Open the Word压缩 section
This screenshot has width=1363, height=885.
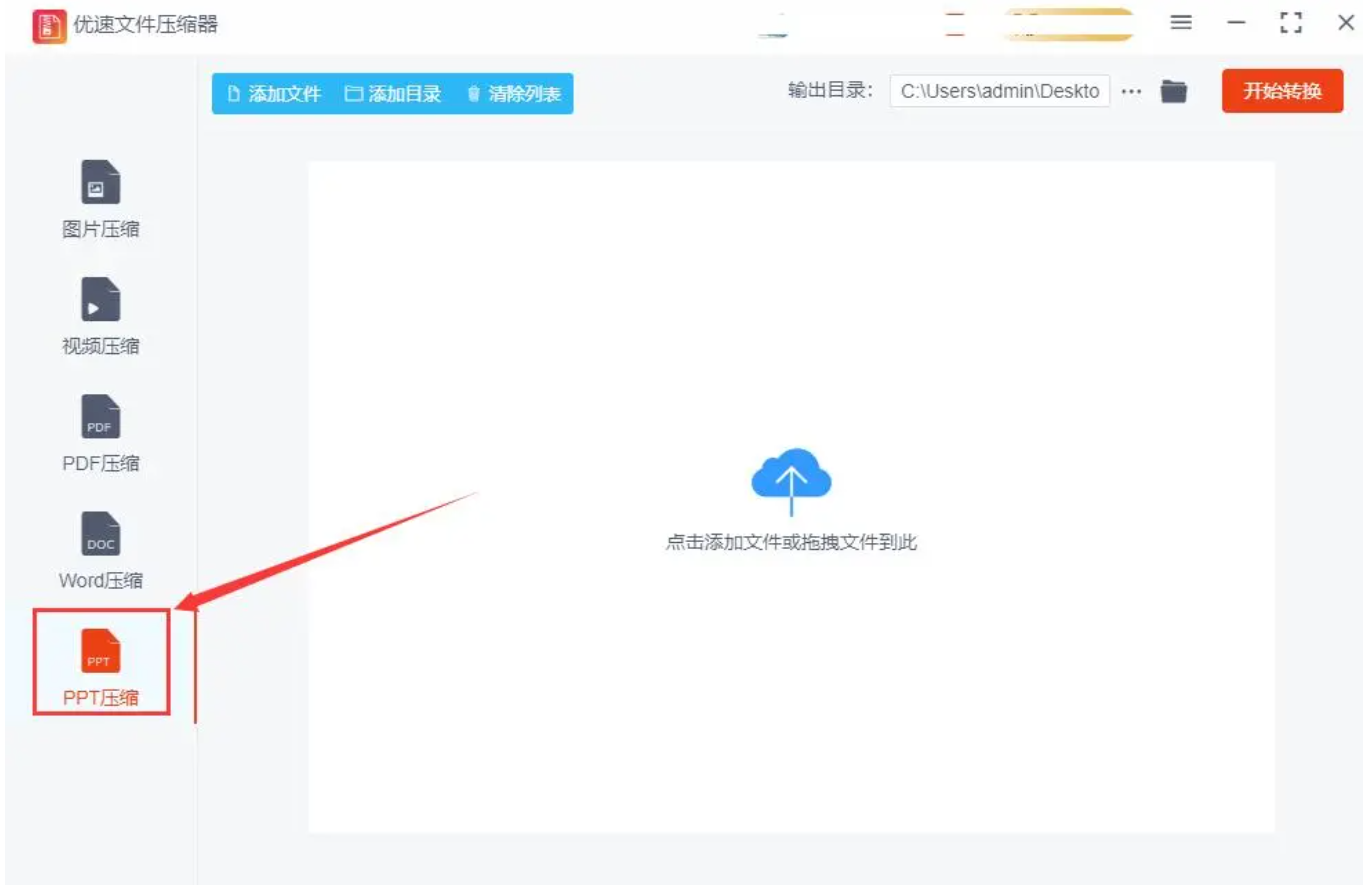click(x=100, y=551)
